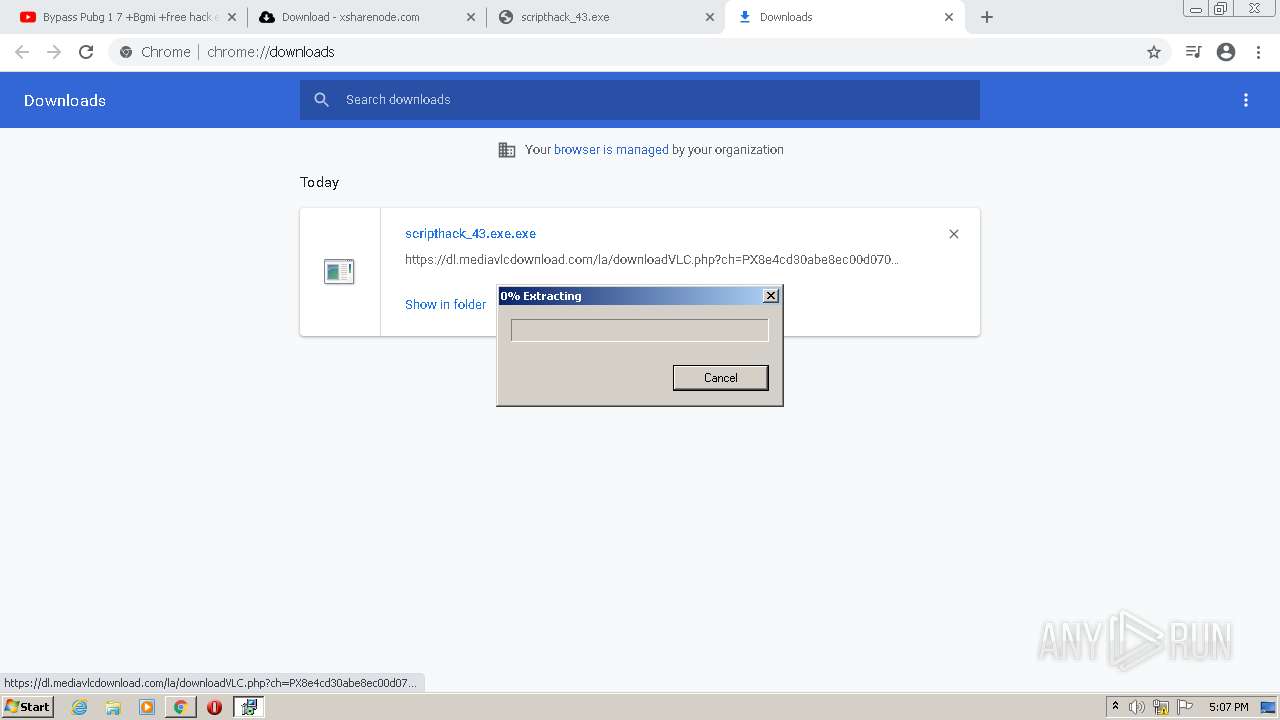Open network tray icon
Viewport: 1280px width, 720px height.
1161,707
